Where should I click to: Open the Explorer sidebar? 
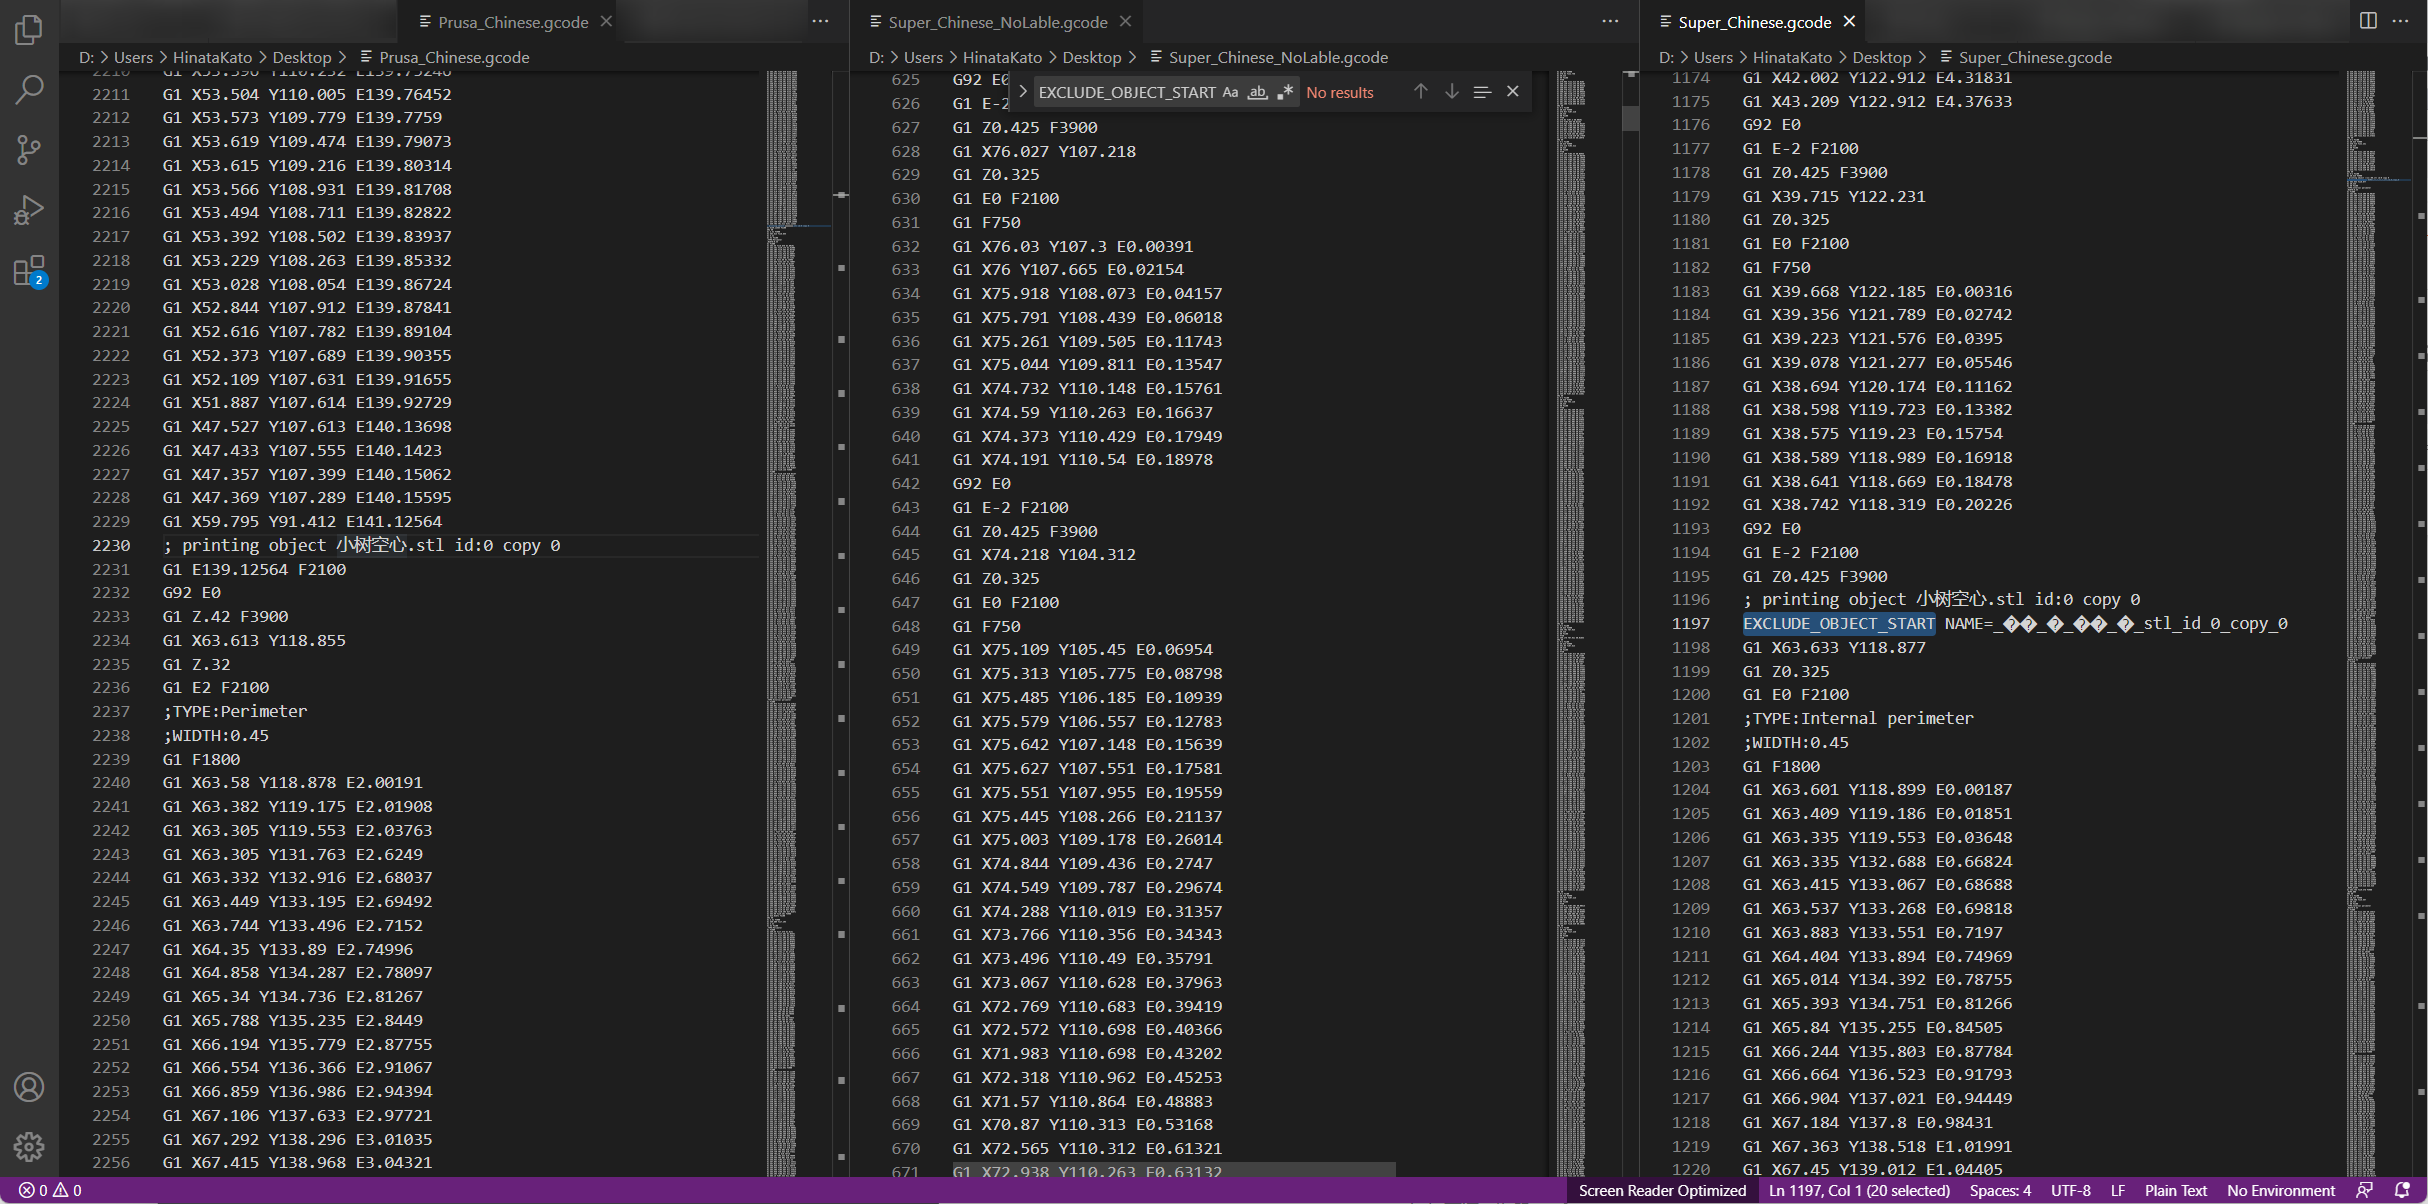tap(28, 29)
